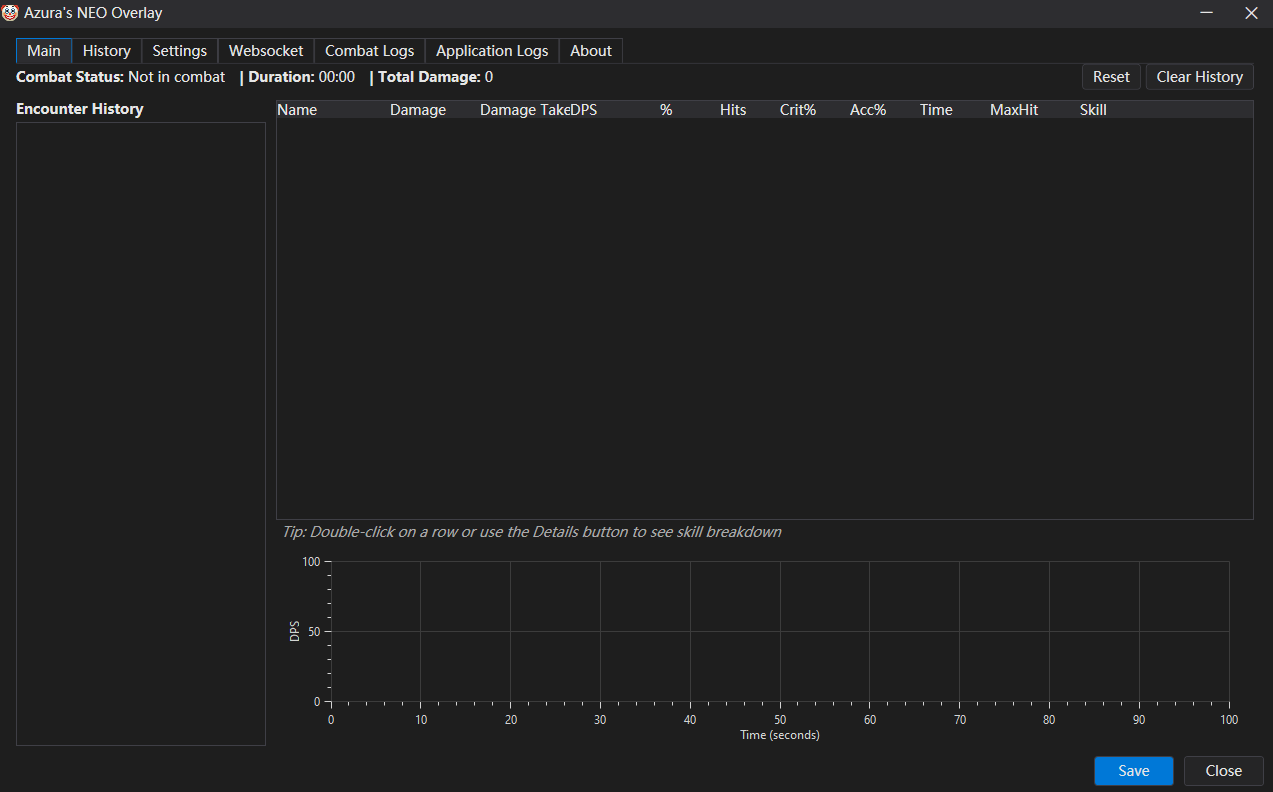1273x792 pixels.
Task: Close the window via title bar X
Action: [x=1251, y=13]
